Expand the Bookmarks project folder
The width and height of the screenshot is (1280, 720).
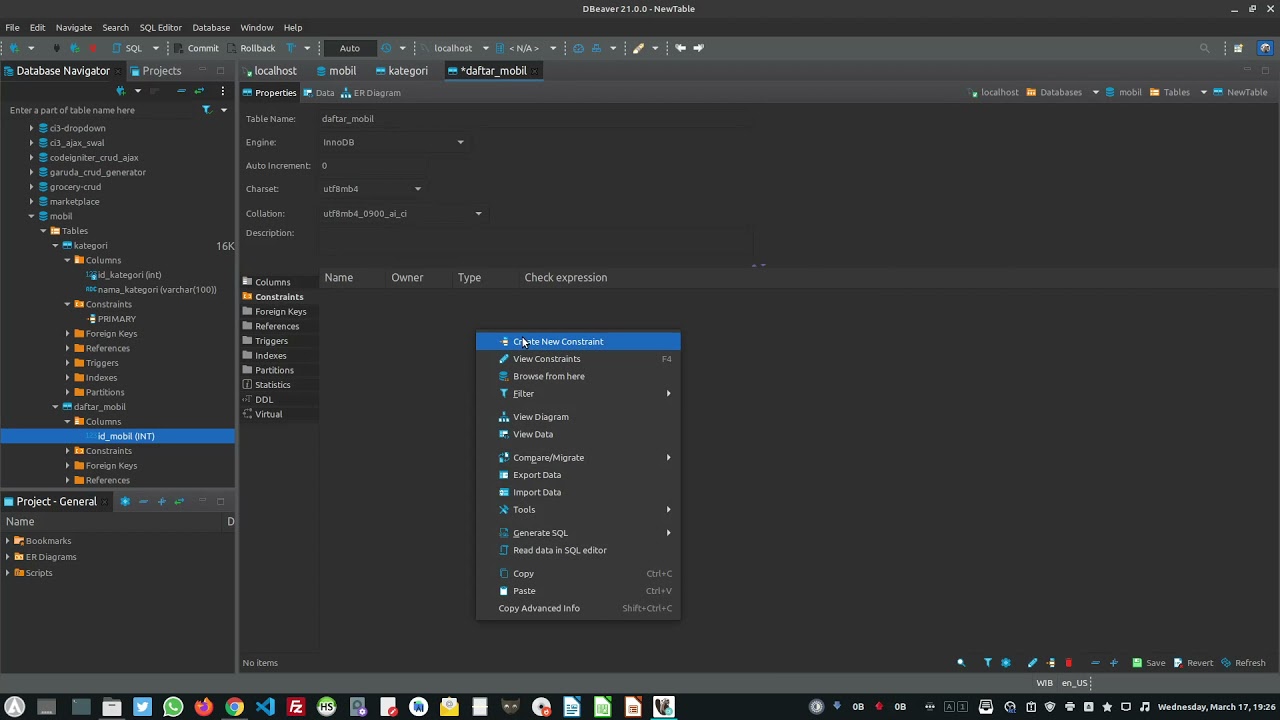point(8,541)
